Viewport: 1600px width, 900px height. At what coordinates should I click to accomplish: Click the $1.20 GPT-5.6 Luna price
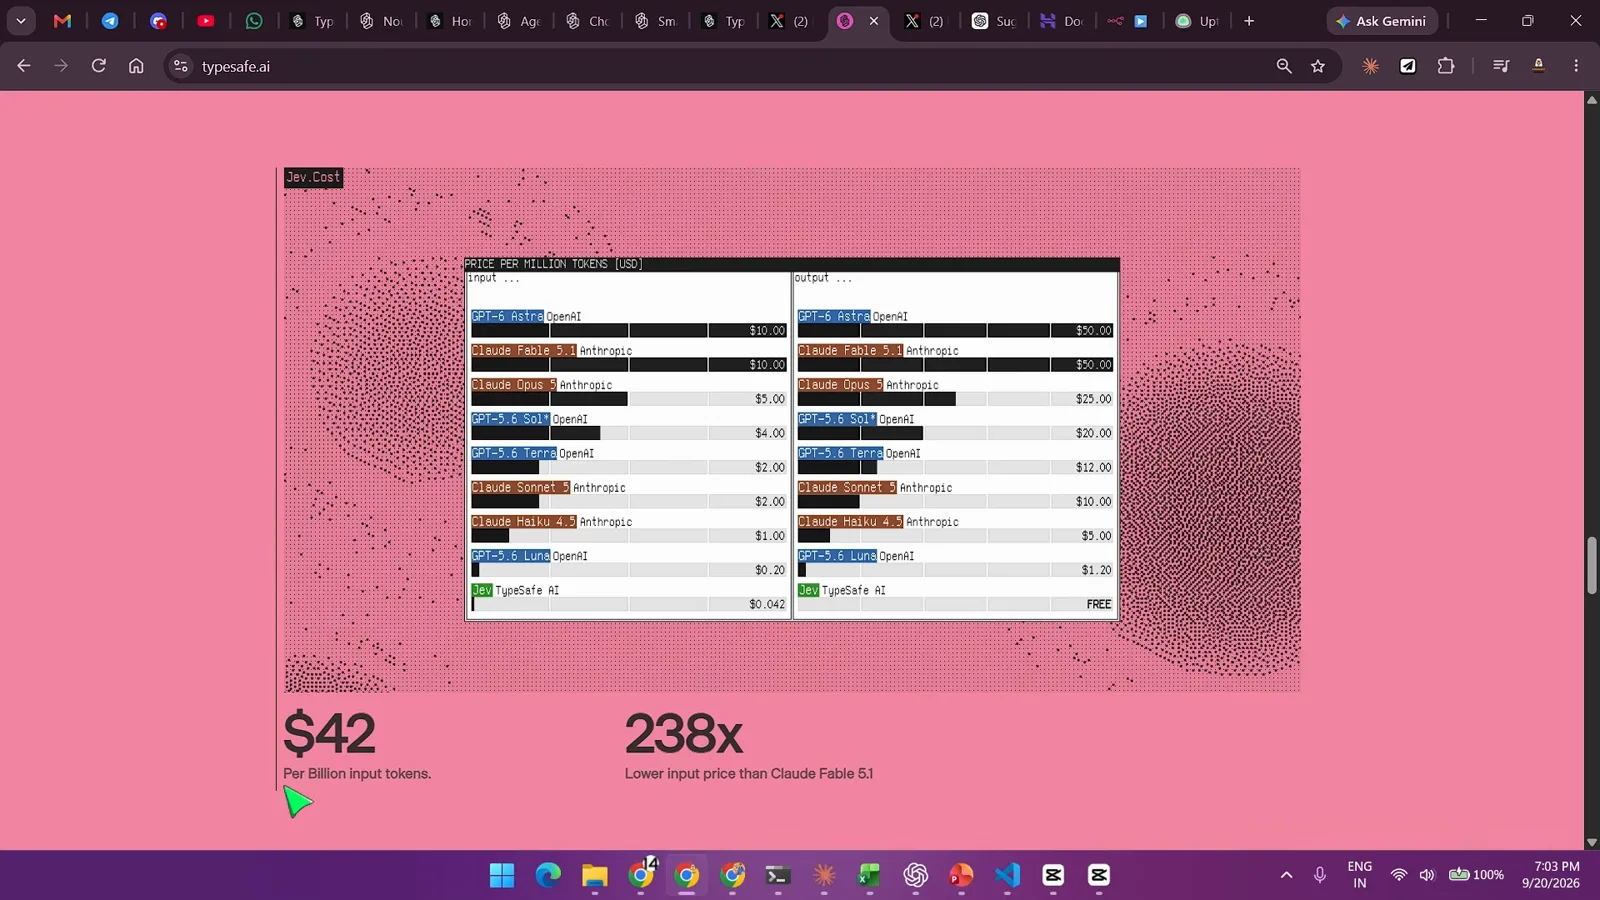pos(1096,570)
